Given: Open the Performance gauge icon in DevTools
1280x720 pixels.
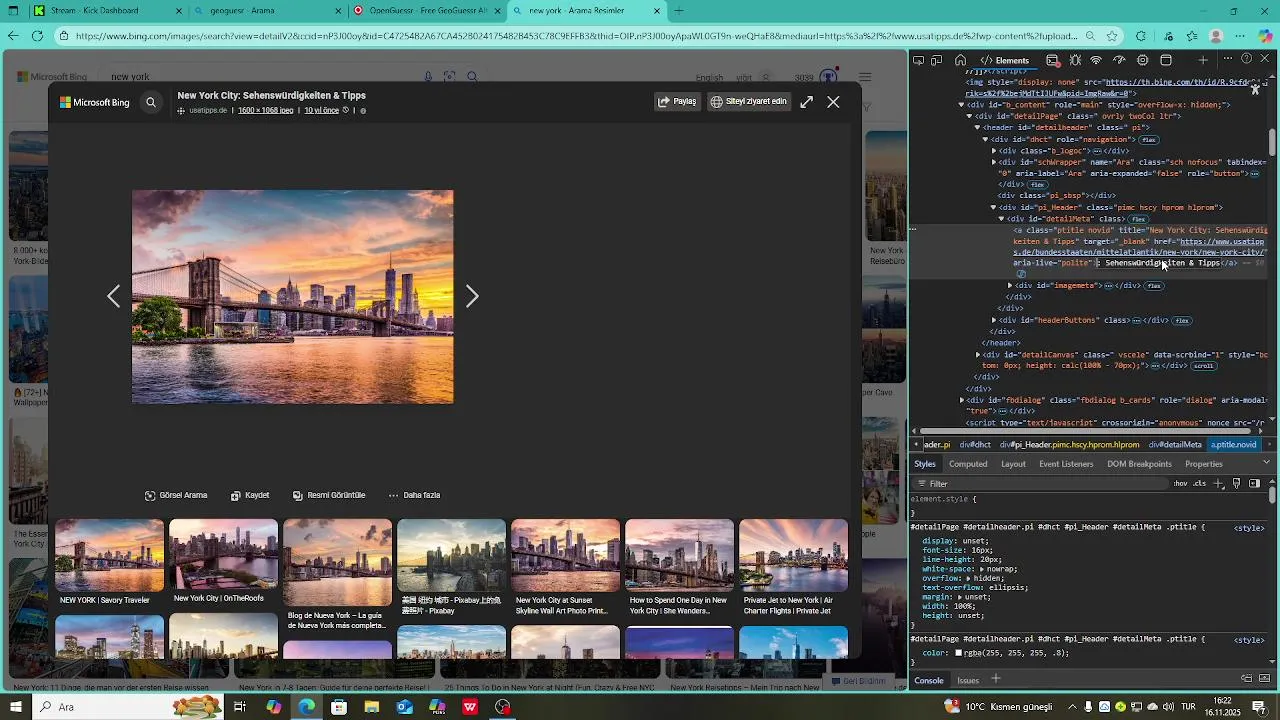Looking at the screenshot, I should 1120,60.
